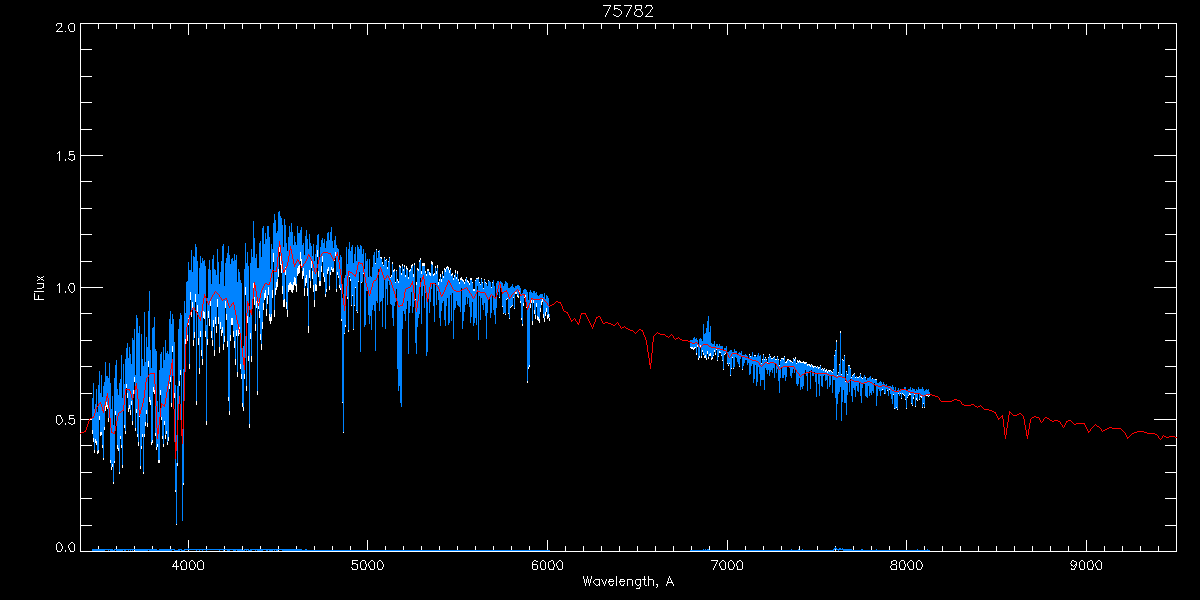Click the Wavelength, A axis label
Screen dimensions: 1200x600
(x=628, y=582)
